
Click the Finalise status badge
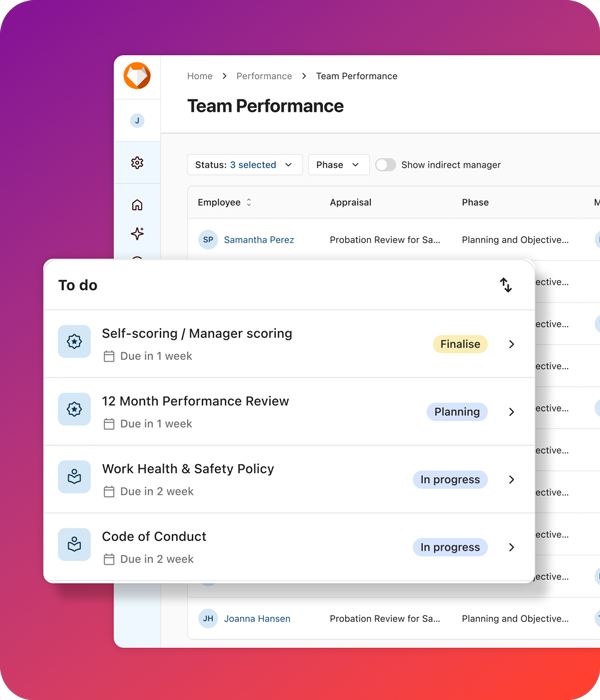(460, 344)
